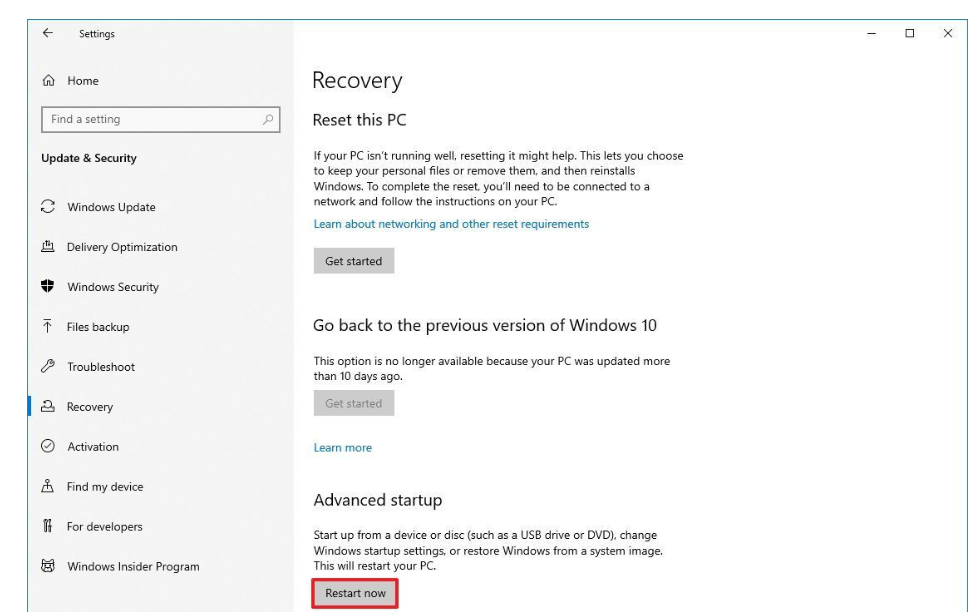Image resolution: width=977 pixels, height=612 pixels.
Task: Click the Activation checkmark icon
Action: [47, 447]
